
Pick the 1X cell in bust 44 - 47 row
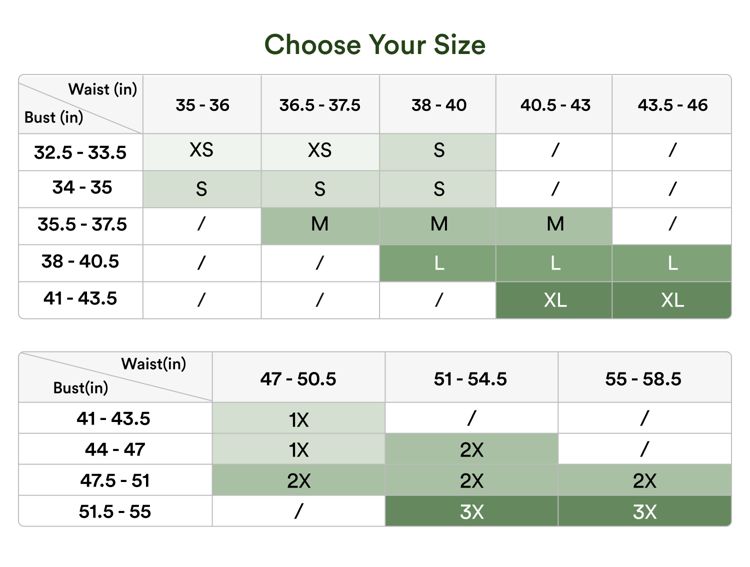pyautogui.click(x=298, y=450)
